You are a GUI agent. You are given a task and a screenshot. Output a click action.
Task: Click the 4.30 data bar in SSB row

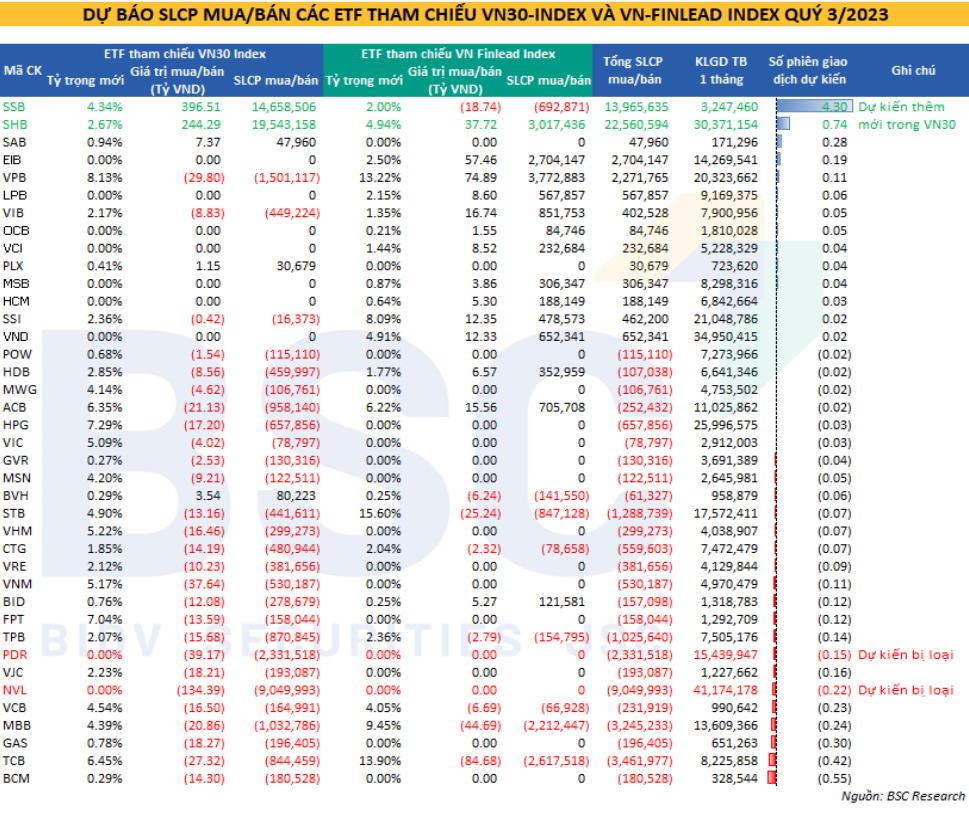click(815, 107)
